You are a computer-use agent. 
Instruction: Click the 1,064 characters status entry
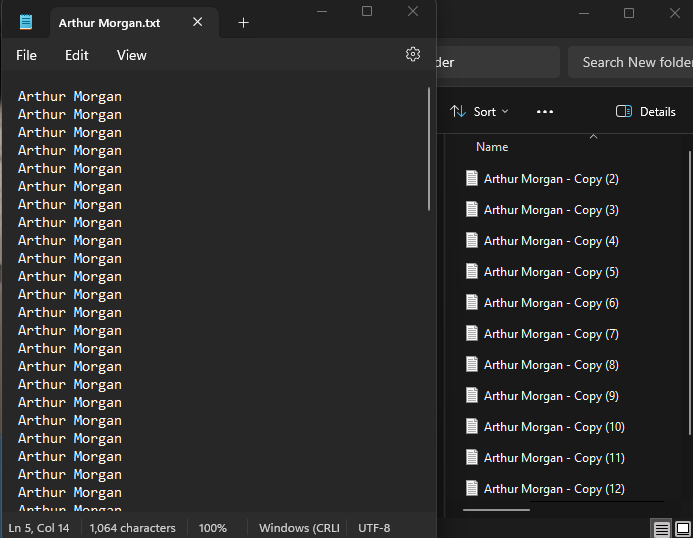[x=132, y=528]
